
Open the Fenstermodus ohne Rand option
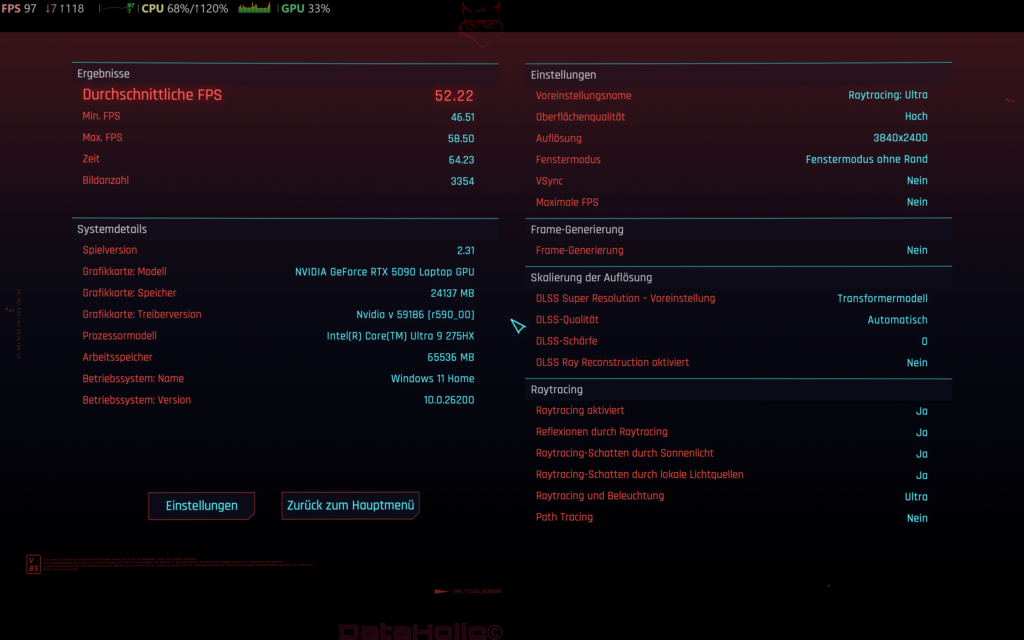(866, 160)
